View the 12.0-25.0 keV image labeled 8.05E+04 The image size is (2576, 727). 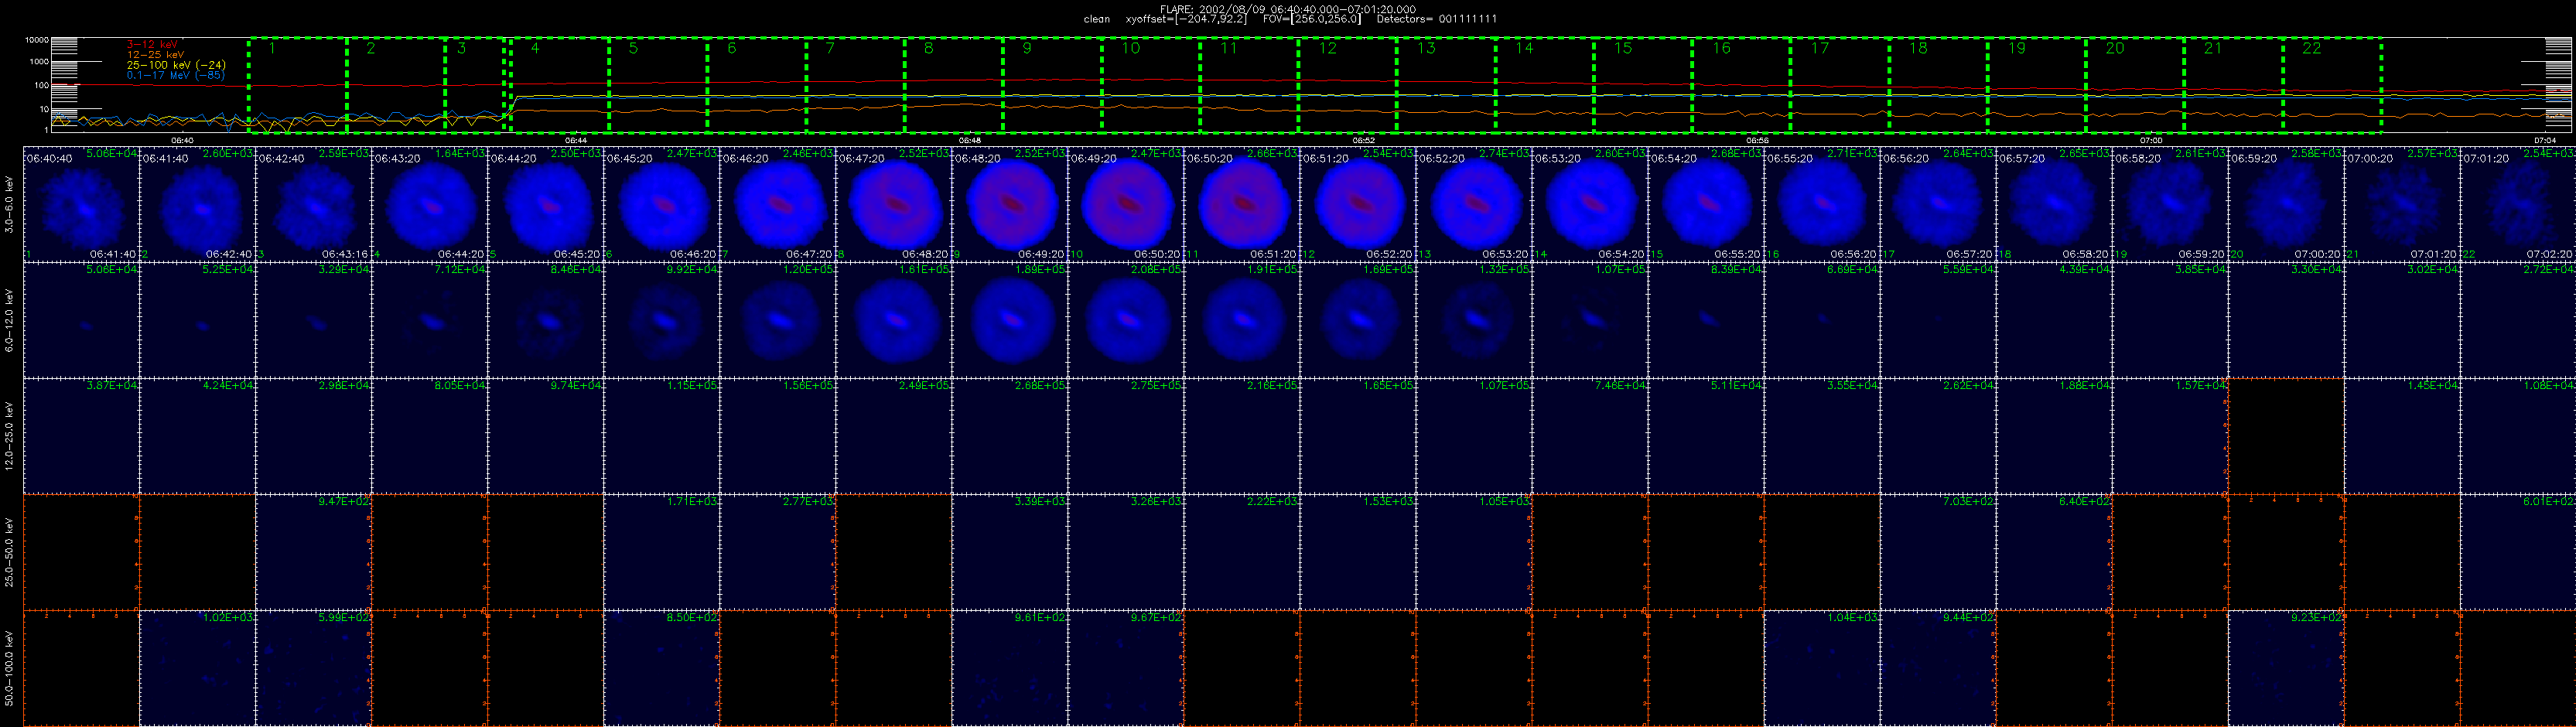[429, 436]
